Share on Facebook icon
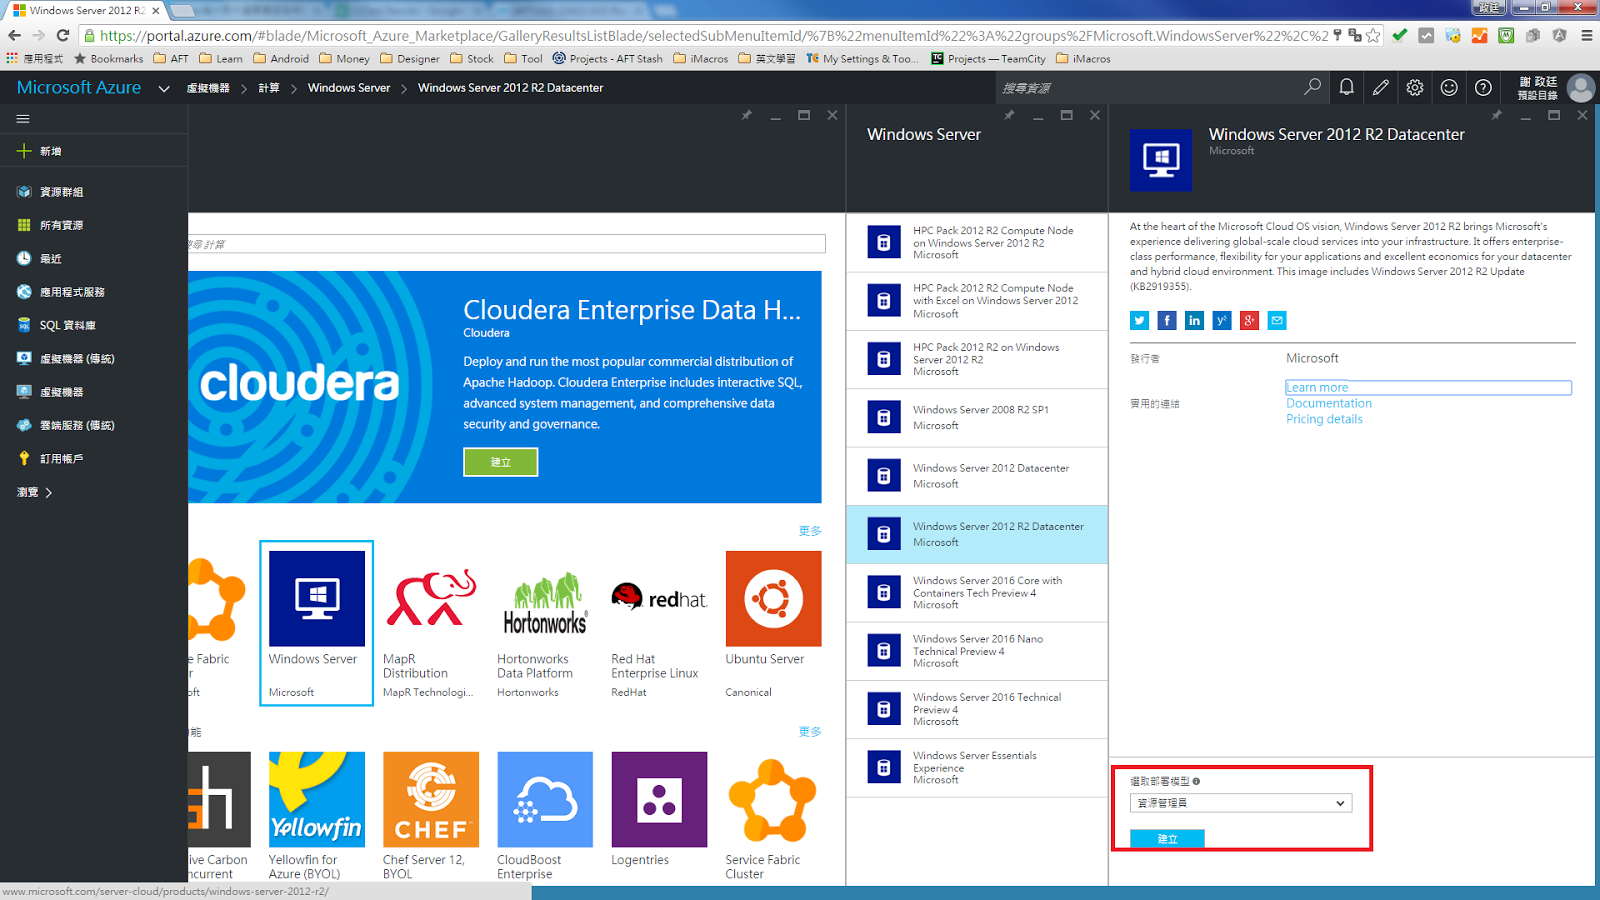 (1167, 320)
